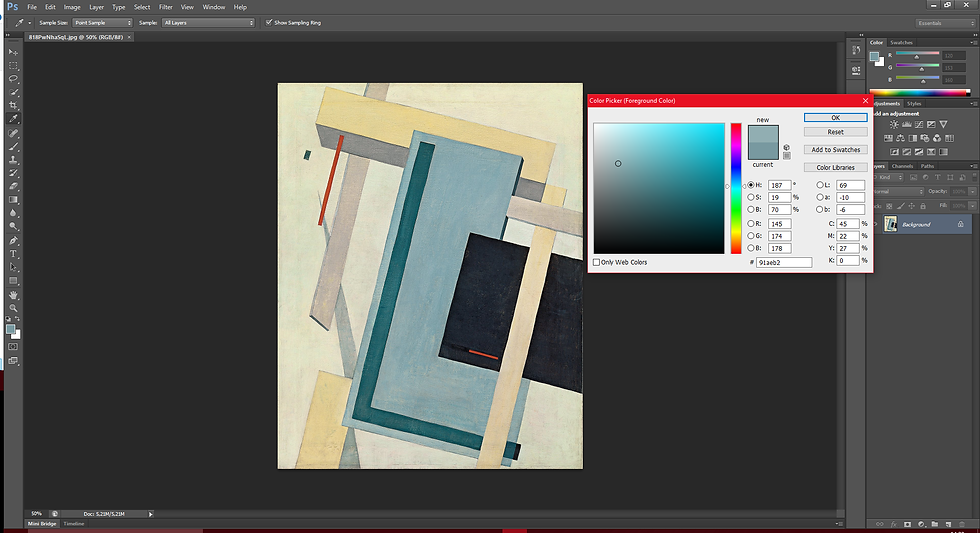Open the Sample Size dropdown

102,22
